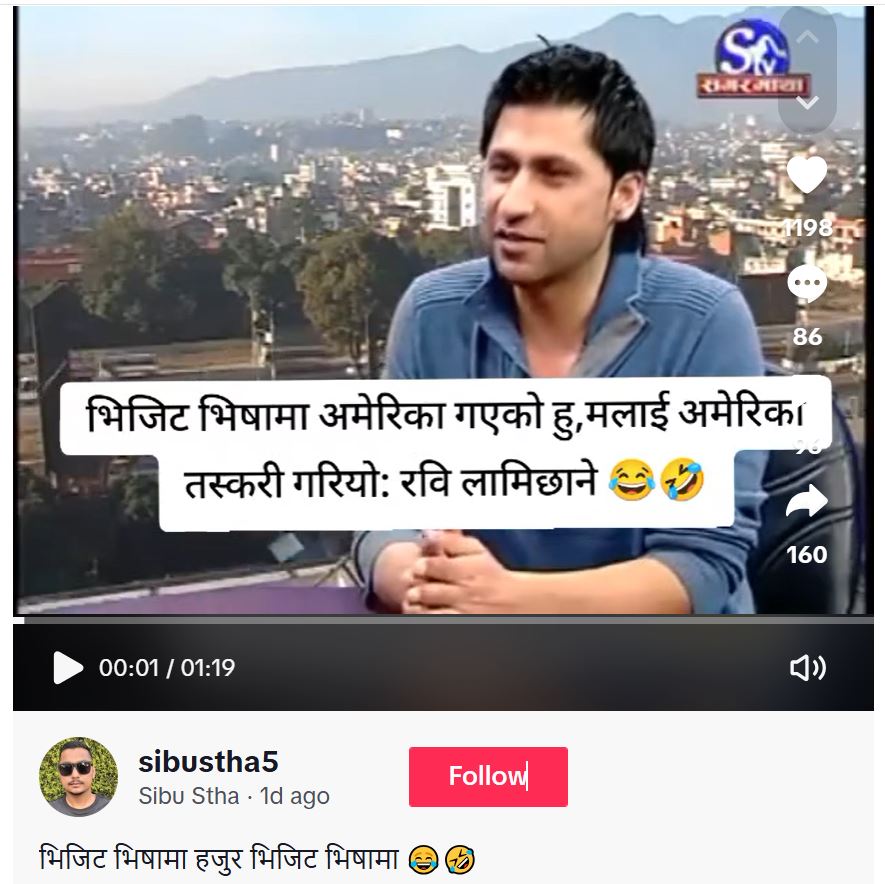Mute audio using the speaker icon

(808, 668)
